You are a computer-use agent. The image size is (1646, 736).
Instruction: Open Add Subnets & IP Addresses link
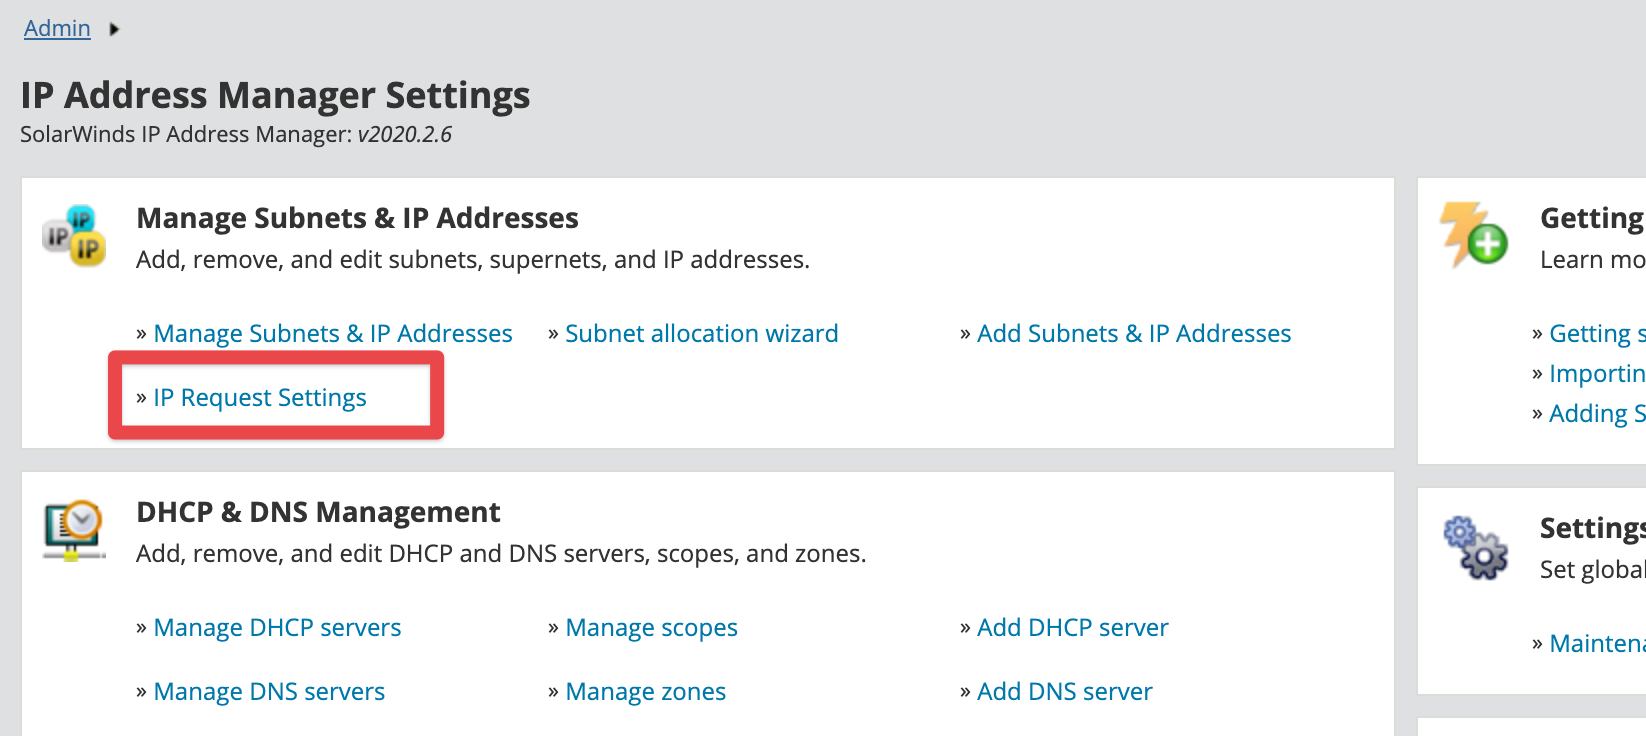click(1133, 333)
